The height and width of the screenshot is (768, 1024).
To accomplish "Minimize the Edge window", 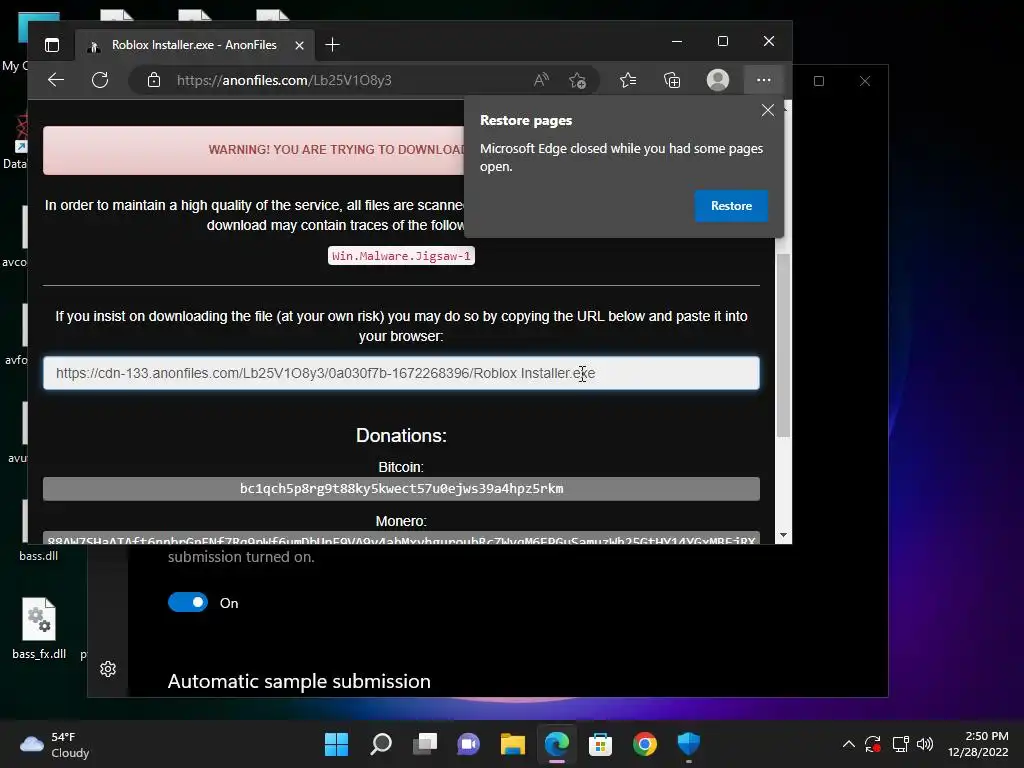I will (x=677, y=41).
